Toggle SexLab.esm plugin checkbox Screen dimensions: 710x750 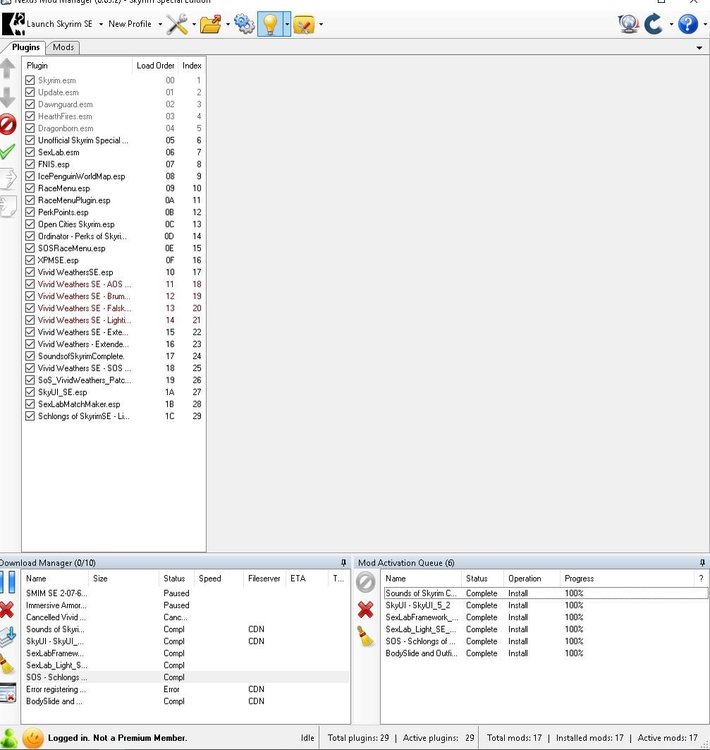point(30,152)
